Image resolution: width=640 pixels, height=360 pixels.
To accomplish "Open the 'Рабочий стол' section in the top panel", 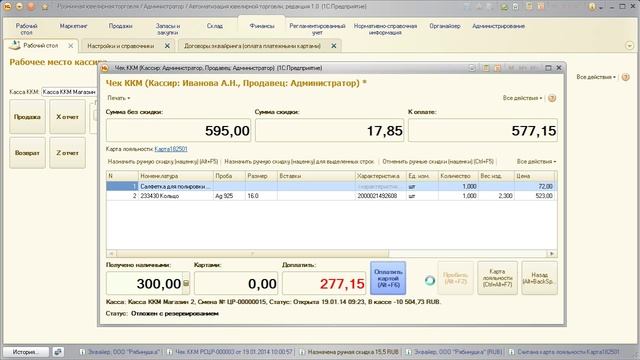I will 27,29.
